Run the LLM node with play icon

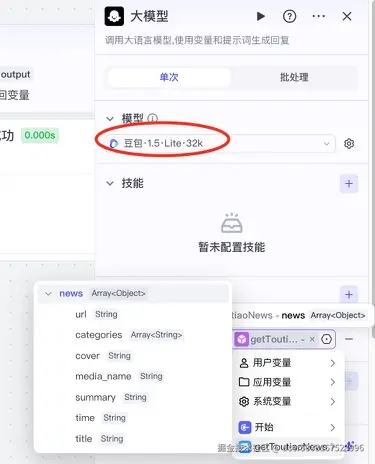261,16
